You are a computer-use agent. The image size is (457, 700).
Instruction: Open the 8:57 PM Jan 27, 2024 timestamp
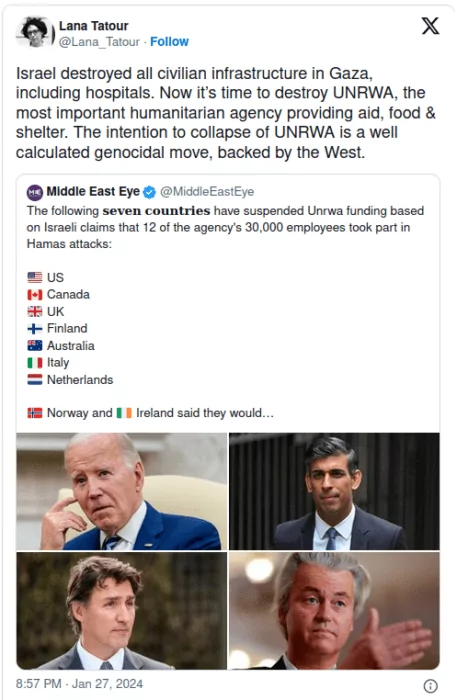click(x=79, y=684)
